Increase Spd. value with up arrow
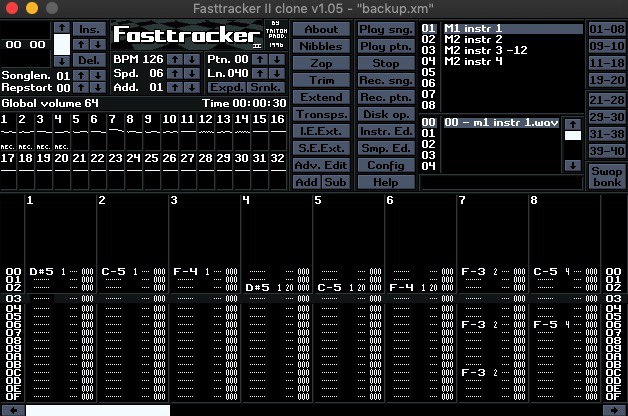This screenshot has width=628, height=416. coord(175,74)
